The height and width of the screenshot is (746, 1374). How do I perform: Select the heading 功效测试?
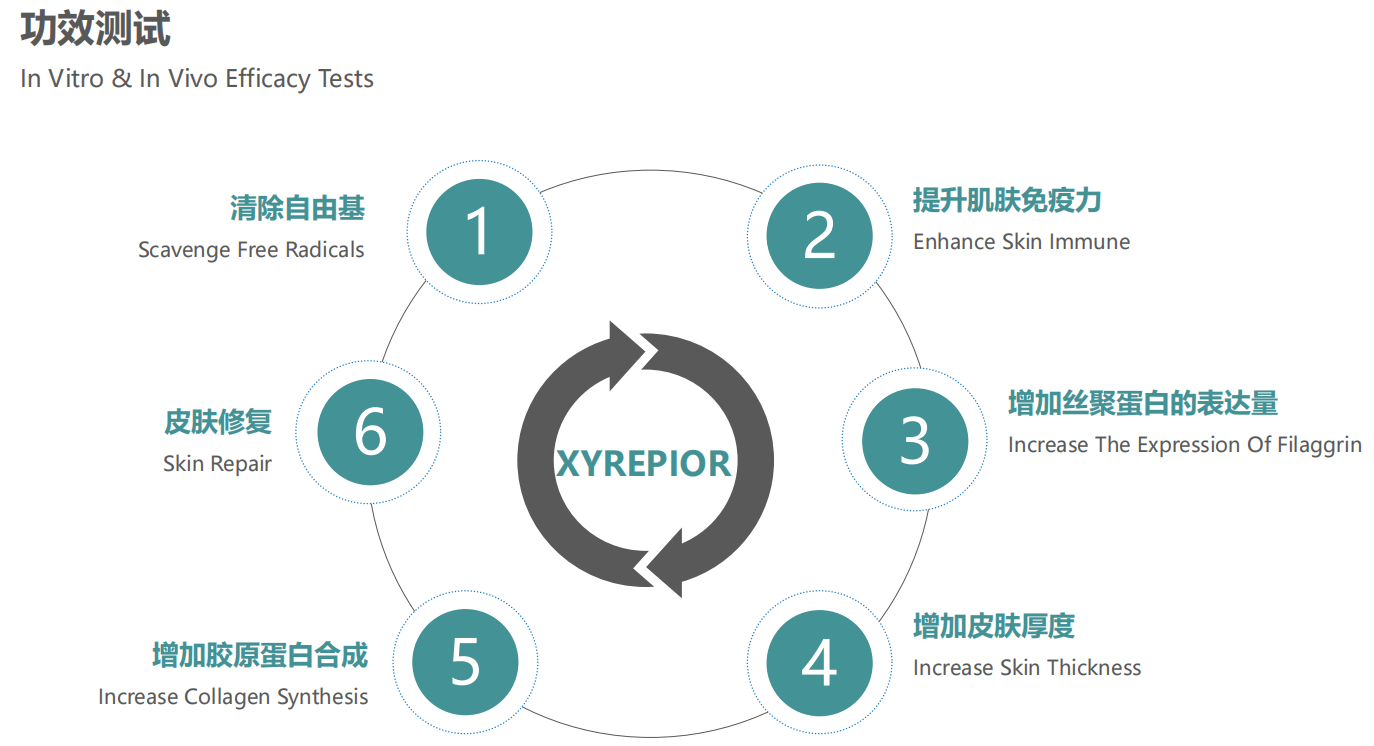(95, 28)
